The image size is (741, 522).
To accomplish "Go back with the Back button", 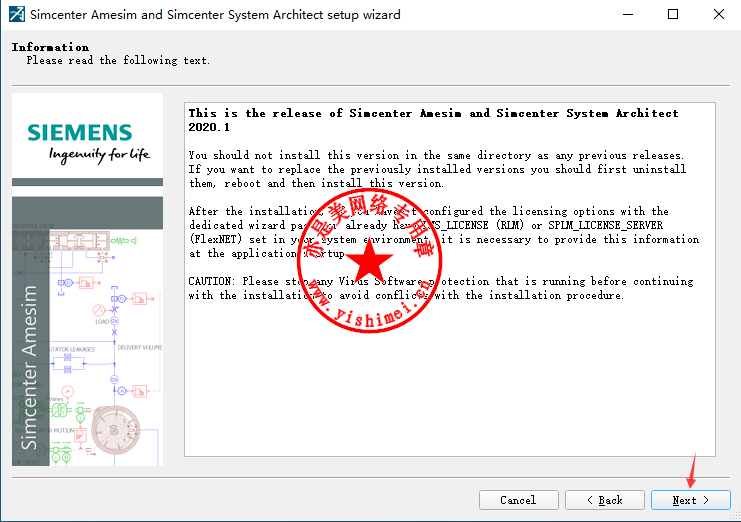I will click(604, 500).
